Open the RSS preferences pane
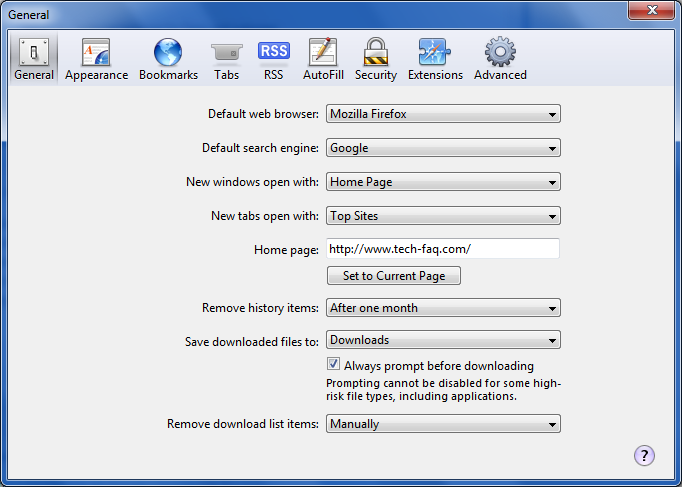 pos(274,59)
